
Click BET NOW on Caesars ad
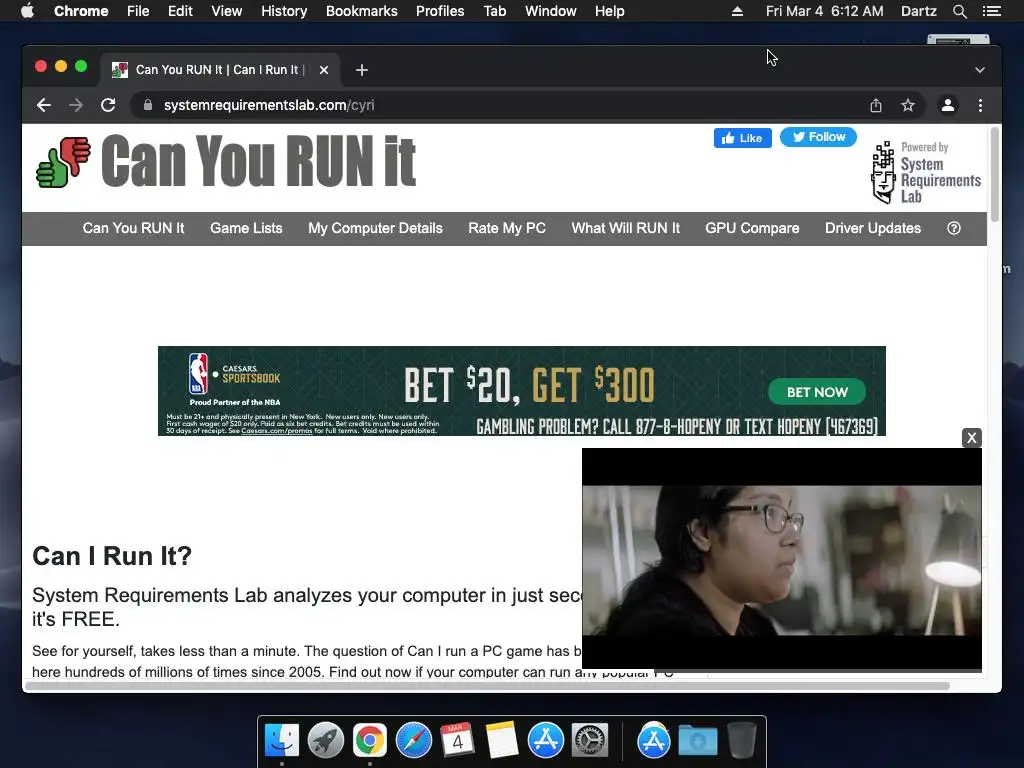tap(817, 392)
